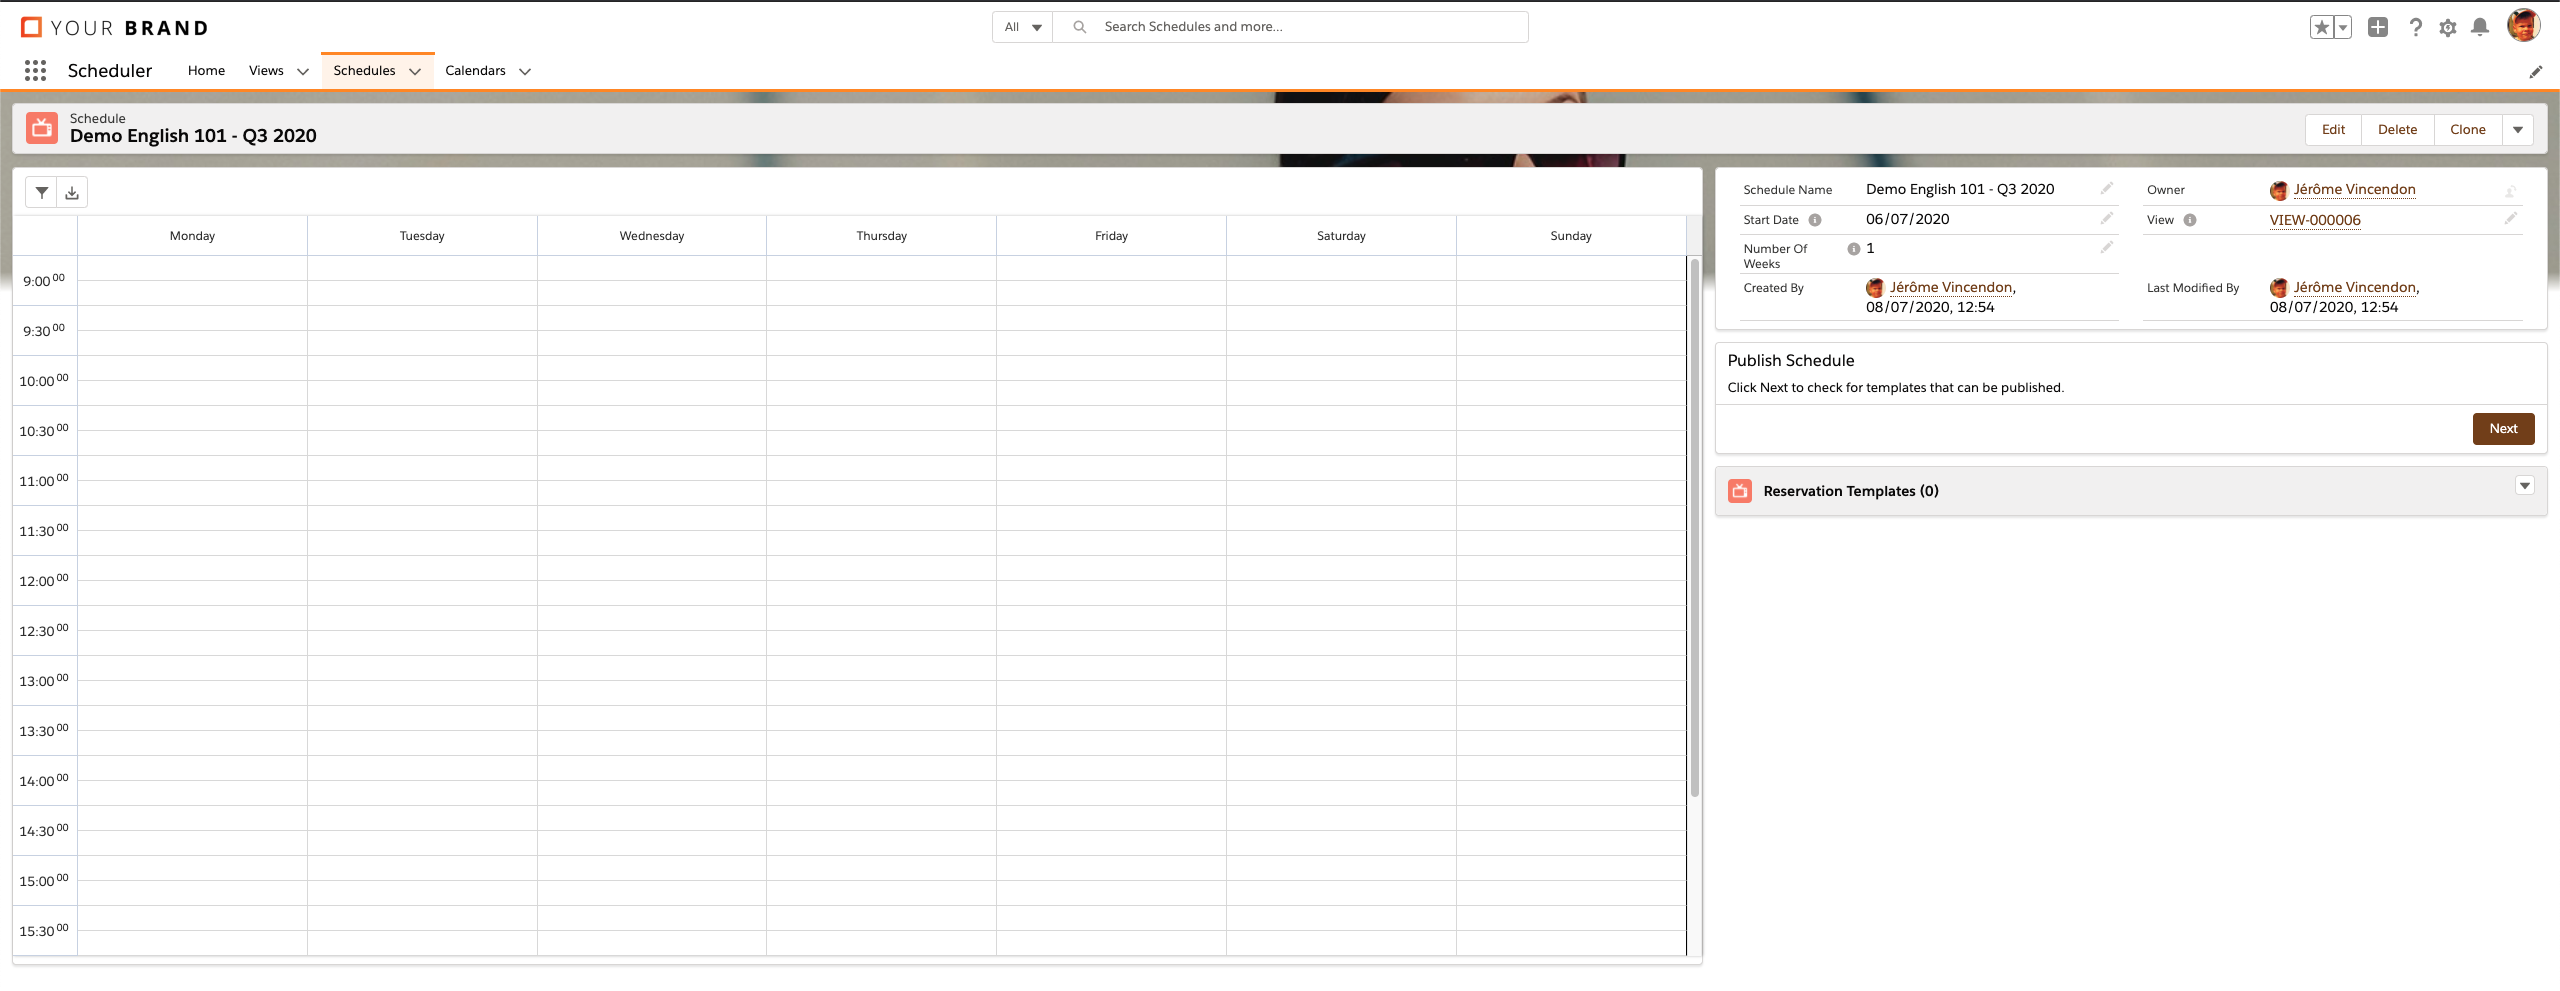Open the notifications bell icon
2560x991 pixels.
point(2481,27)
